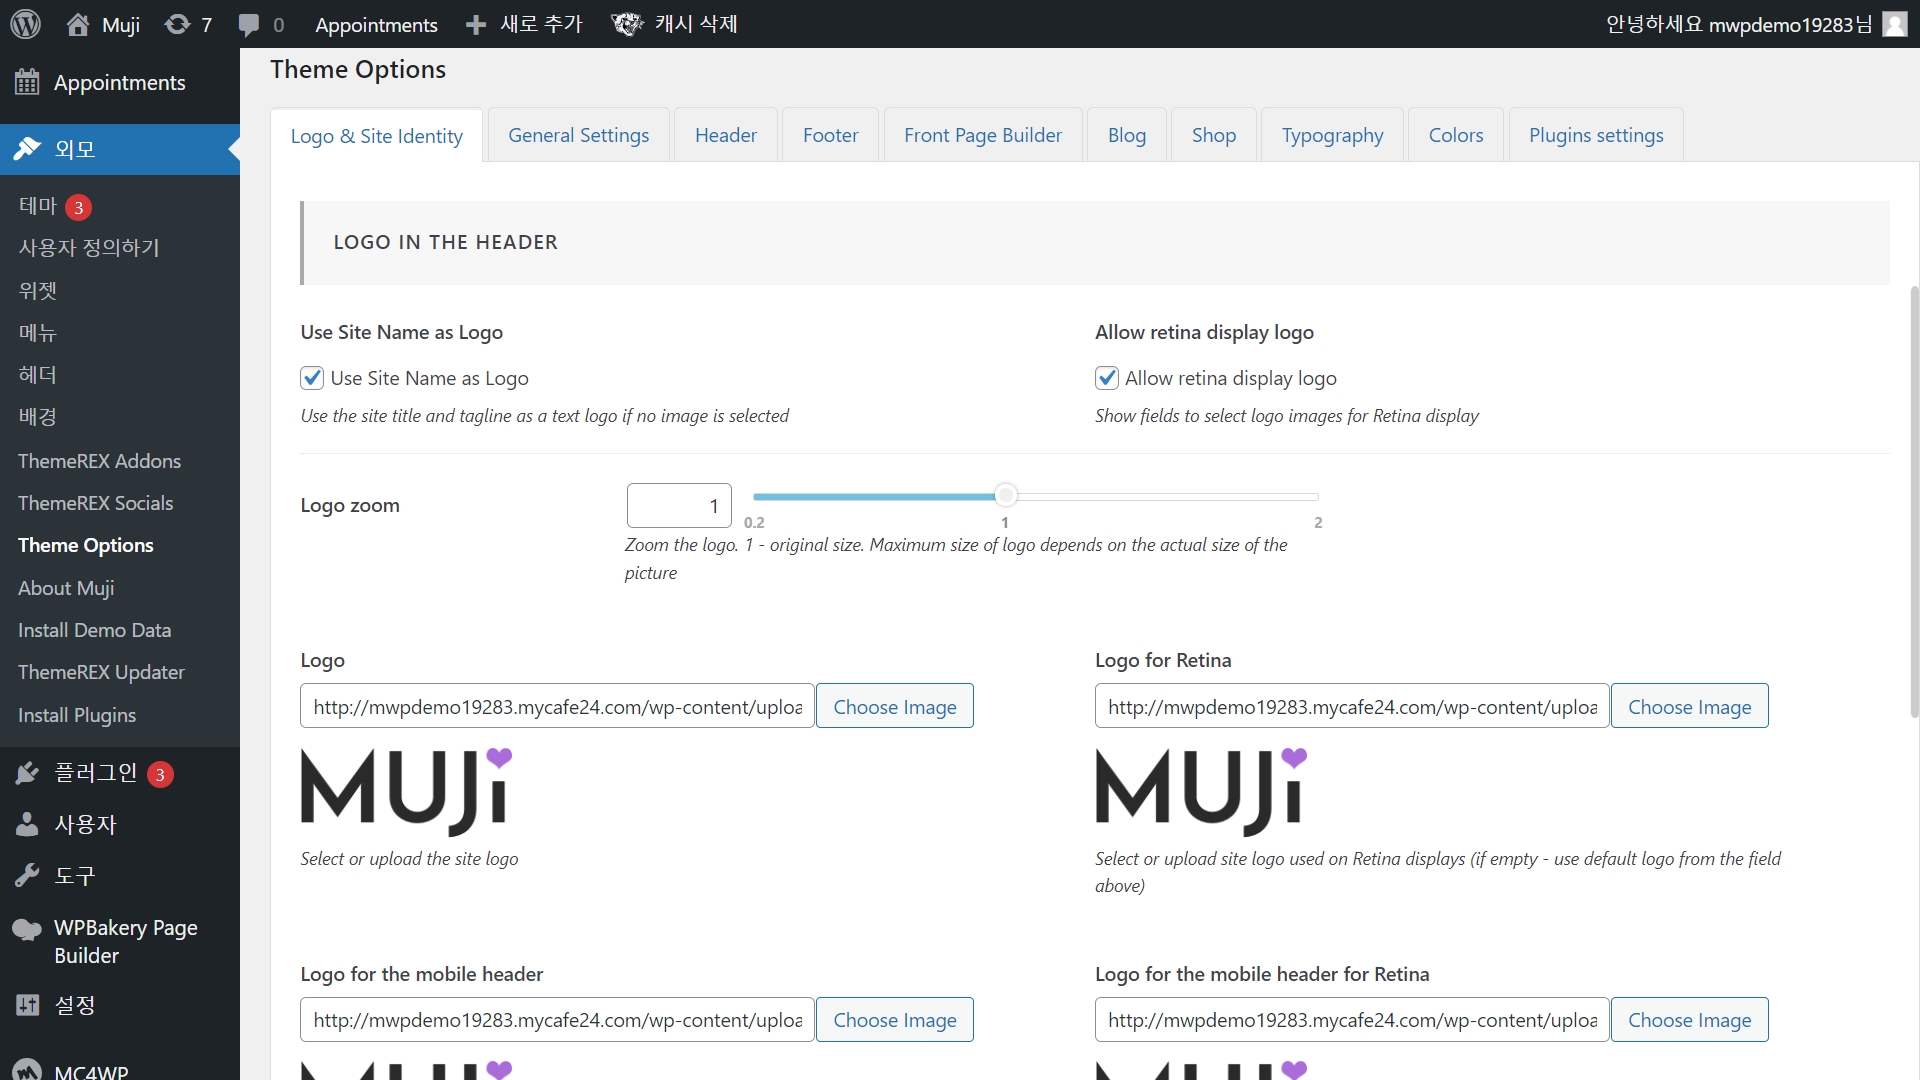Image resolution: width=1920 pixels, height=1080 pixels.
Task: Open the Shop tab
Action: (x=1214, y=135)
